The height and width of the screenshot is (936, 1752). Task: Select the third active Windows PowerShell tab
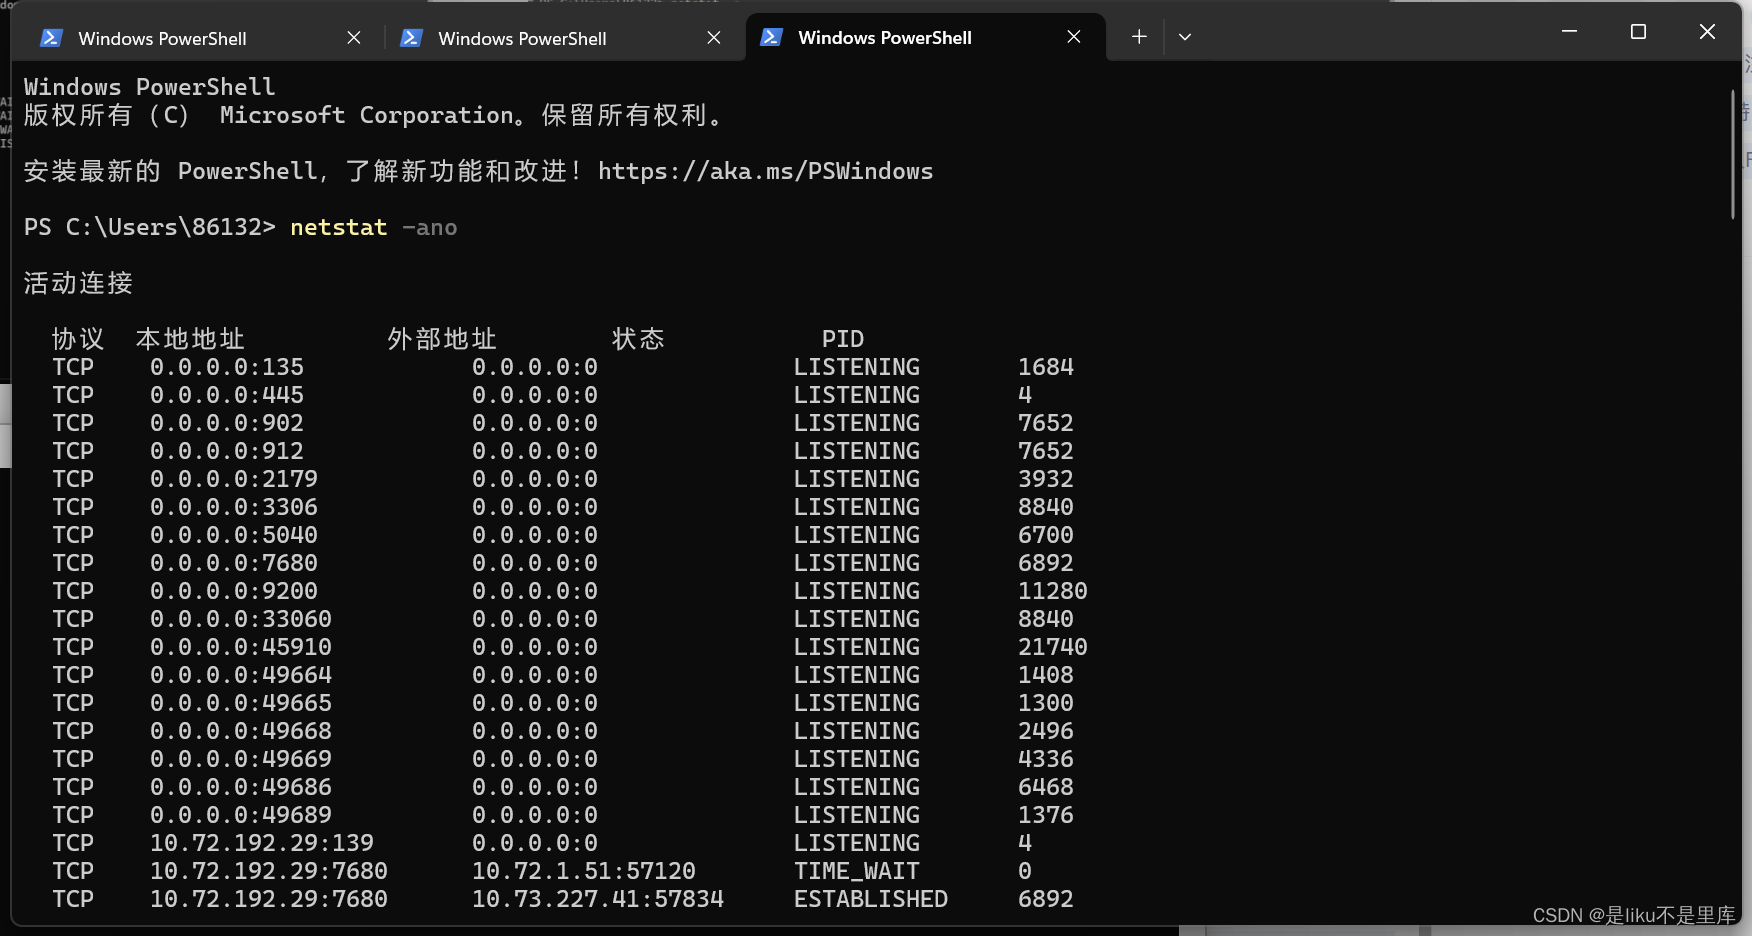click(925, 37)
